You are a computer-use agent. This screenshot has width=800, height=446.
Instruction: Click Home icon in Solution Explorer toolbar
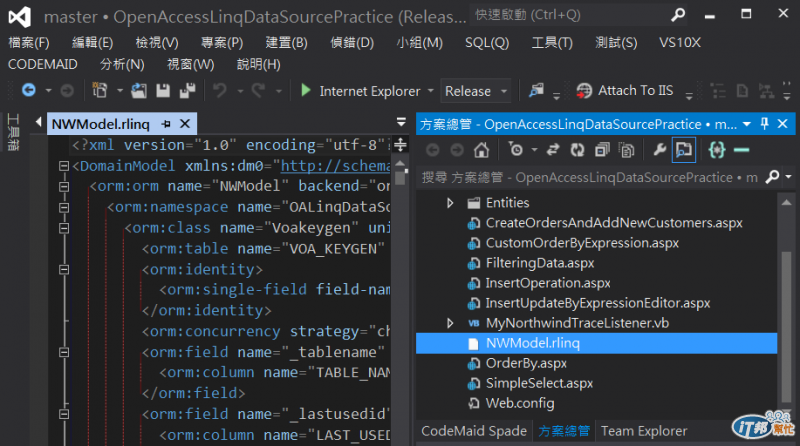pos(481,150)
